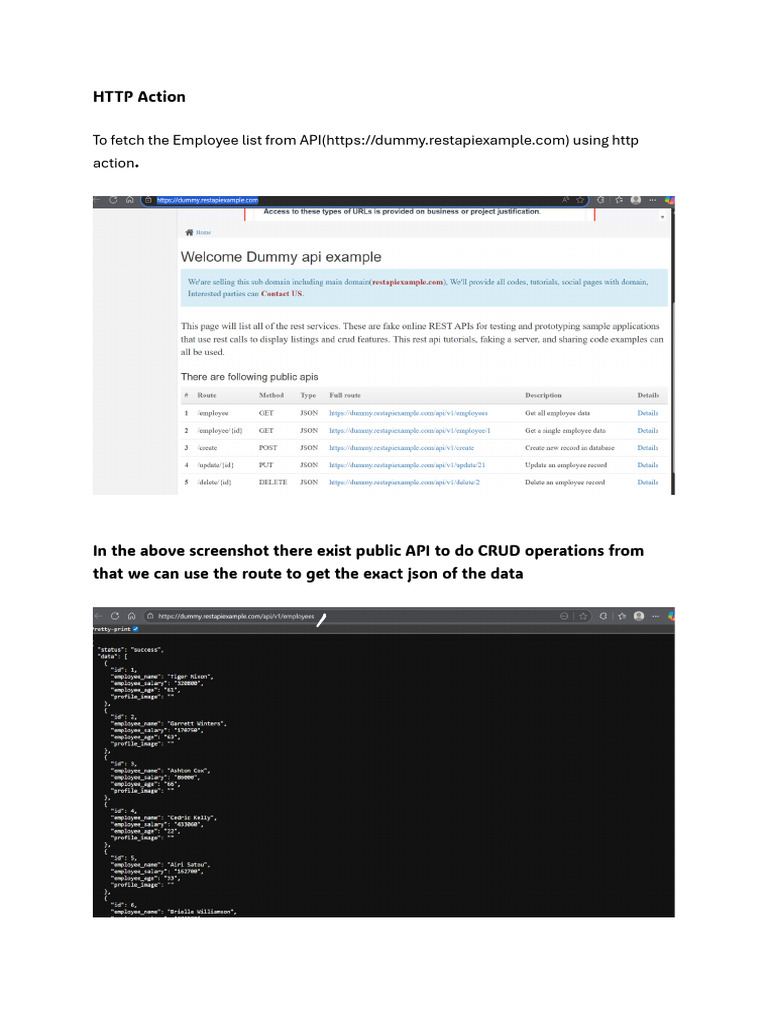
Task: Click the DELETE method cell
Action: tap(273, 482)
